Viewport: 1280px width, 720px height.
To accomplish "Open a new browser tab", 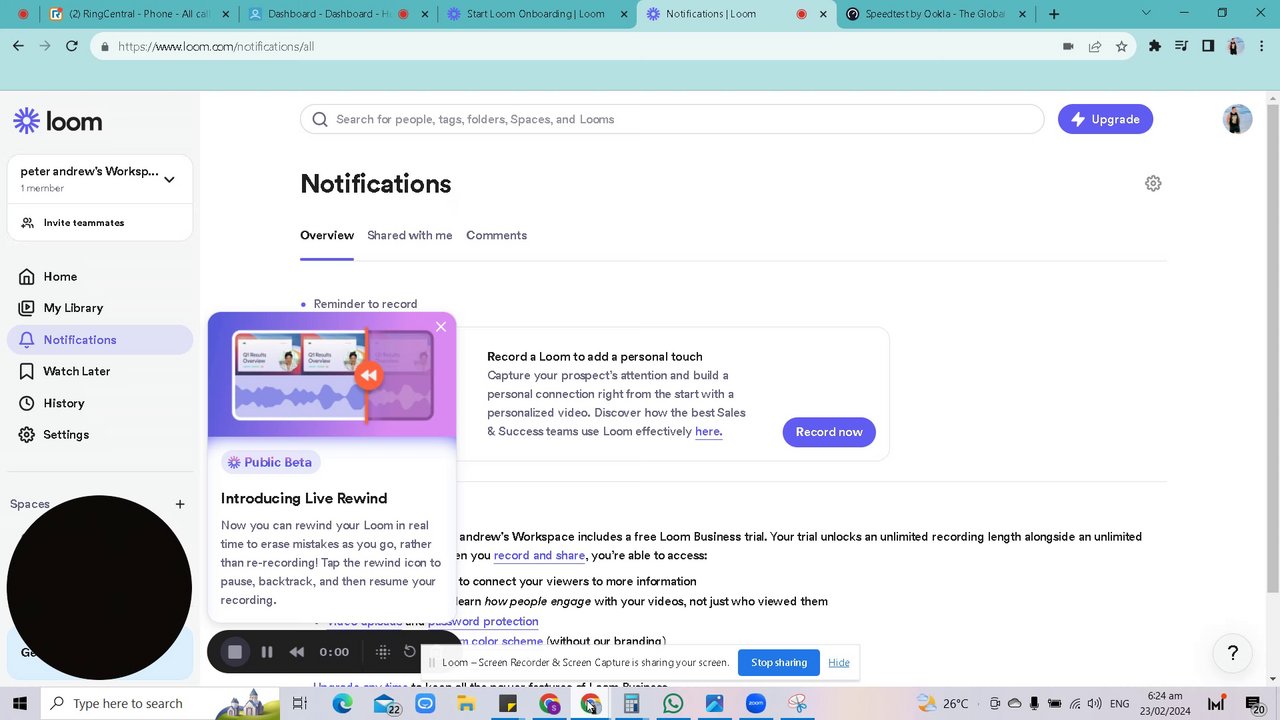I will 1054,14.
